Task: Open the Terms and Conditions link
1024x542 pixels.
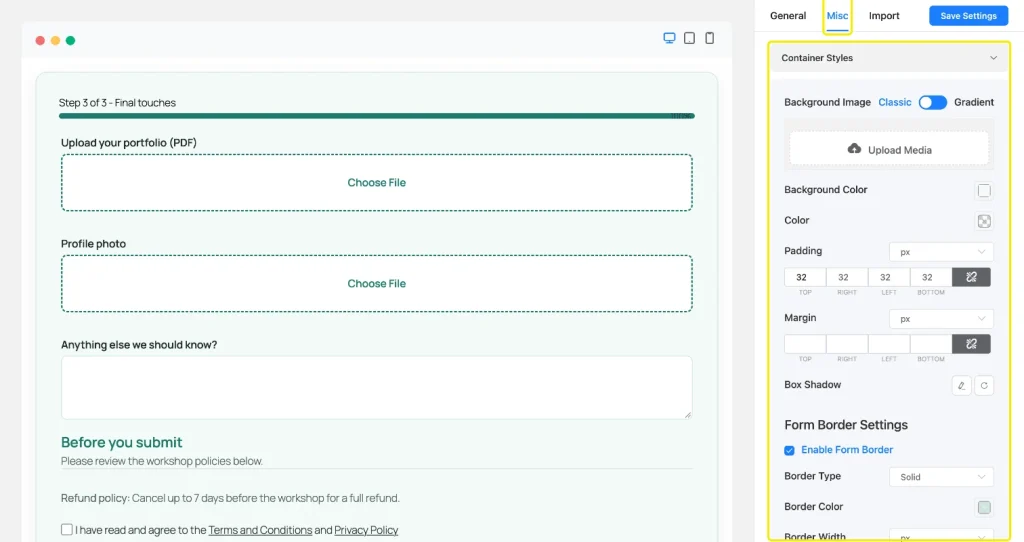Action: tap(260, 530)
